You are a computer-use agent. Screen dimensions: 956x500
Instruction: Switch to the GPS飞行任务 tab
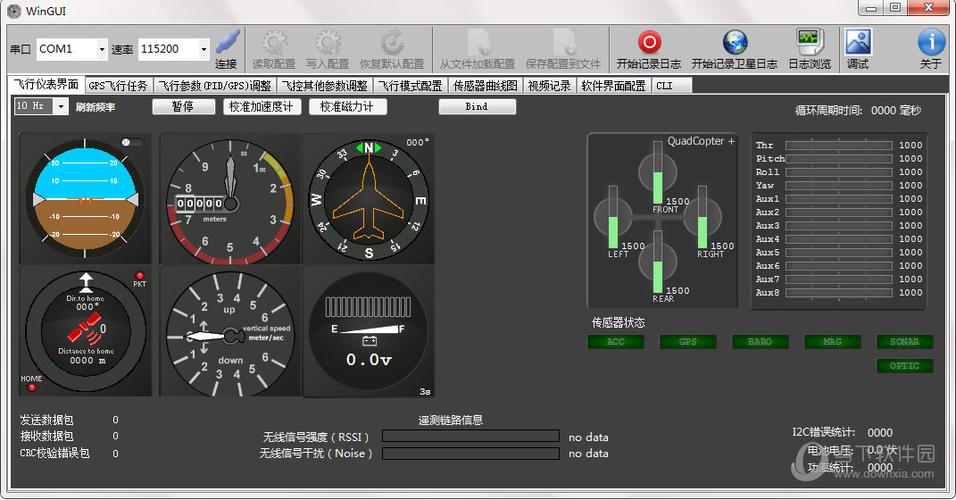118,86
